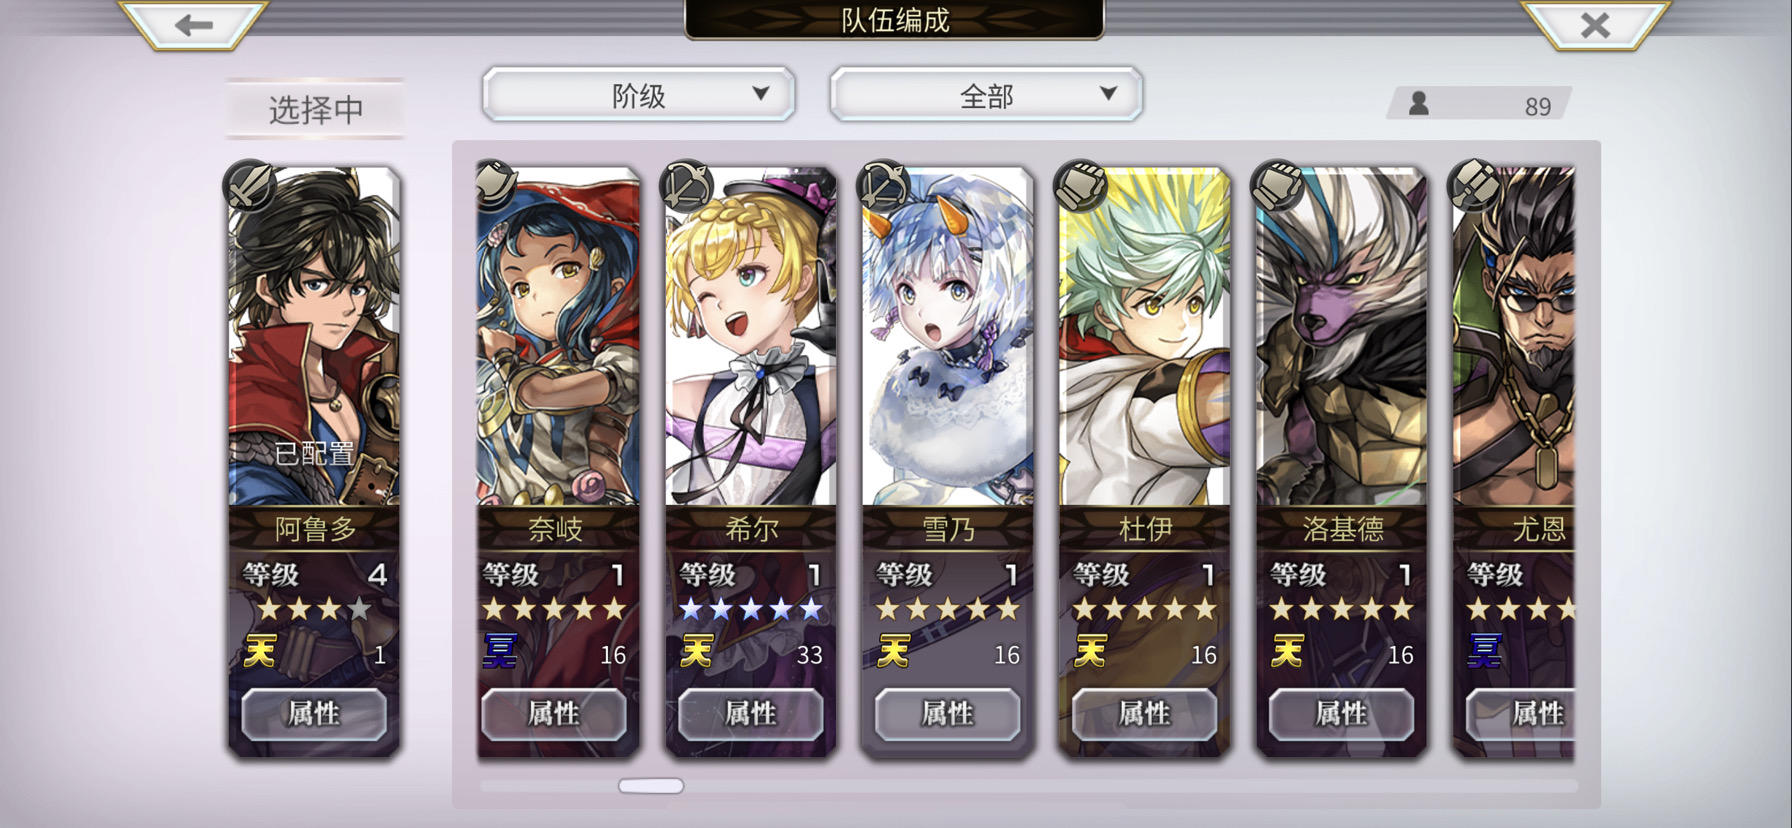Open the 阶级 sort dropdown
The width and height of the screenshot is (1792, 828).
pyautogui.click(x=638, y=95)
